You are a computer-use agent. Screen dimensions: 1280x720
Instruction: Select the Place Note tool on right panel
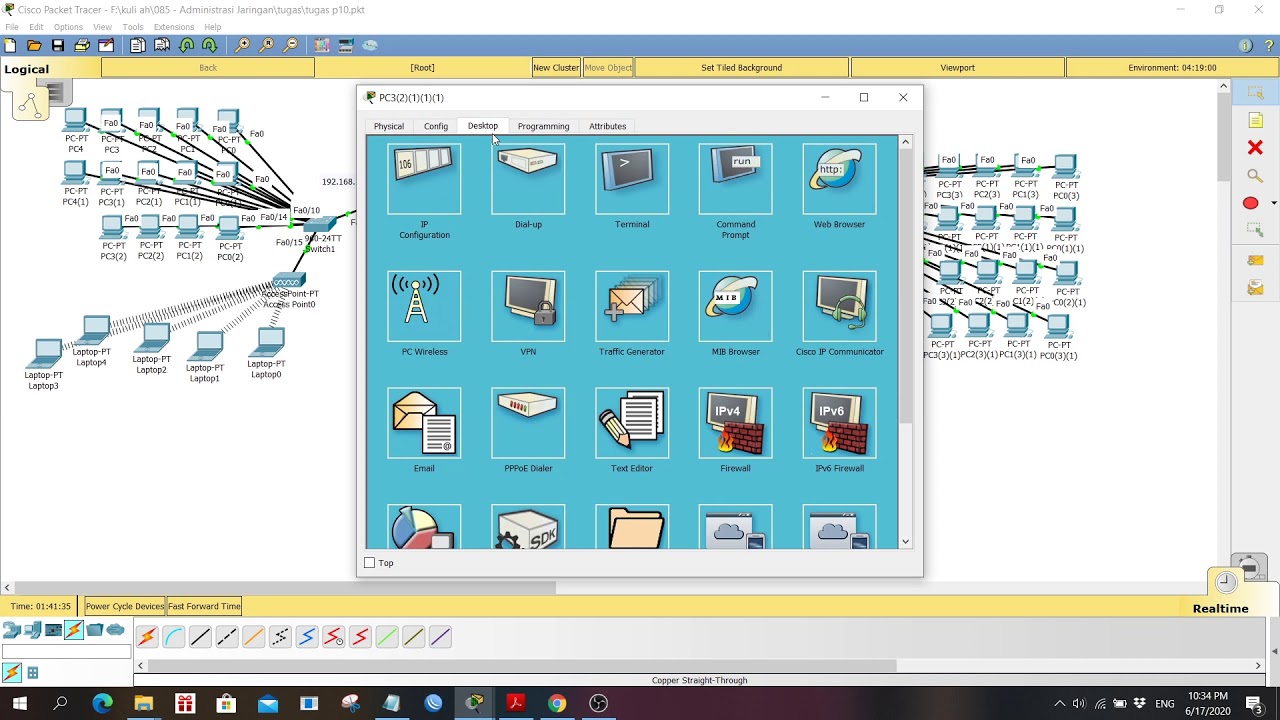click(1256, 120)
